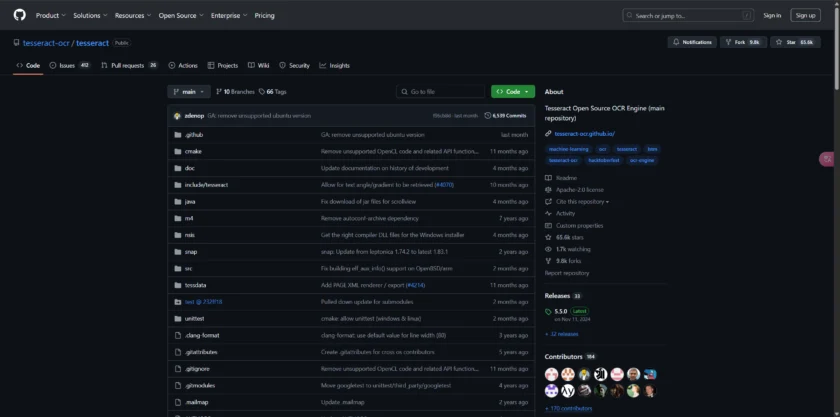Open zdenop author avatar in commit bar

(177, 116)
